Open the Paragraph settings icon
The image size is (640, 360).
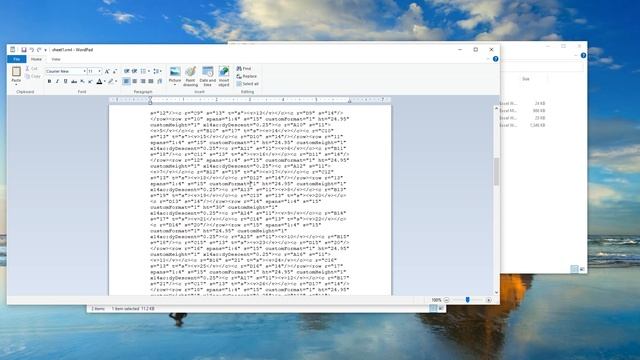tap(160, 81)
